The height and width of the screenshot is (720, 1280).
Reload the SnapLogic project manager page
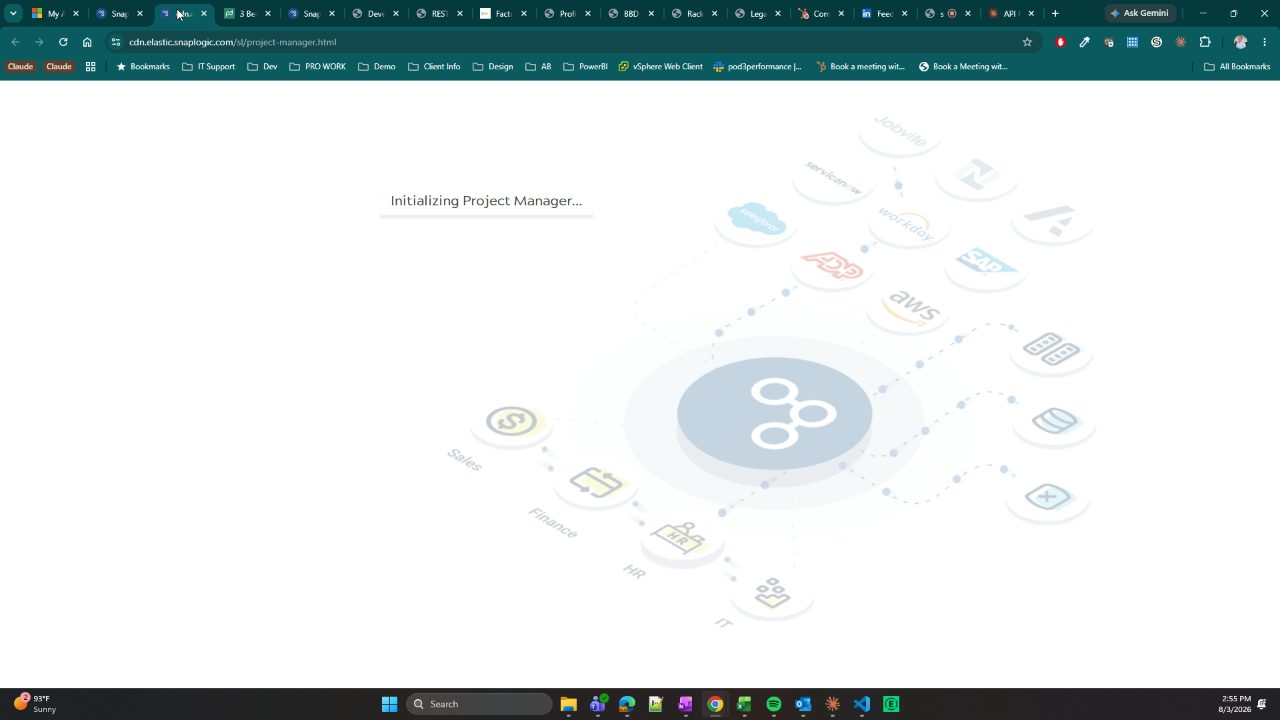tap(63, 42)
